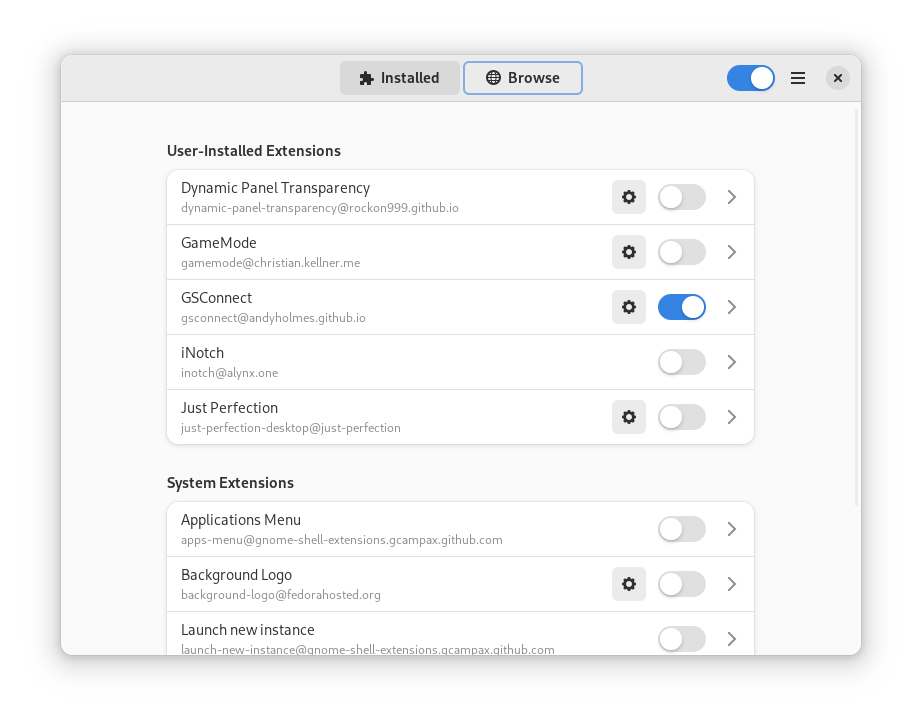Expand Just Perfection details chevron
The height and width of the screenshot is (722, 922).
pyautogui.click(x=732, y=417)
